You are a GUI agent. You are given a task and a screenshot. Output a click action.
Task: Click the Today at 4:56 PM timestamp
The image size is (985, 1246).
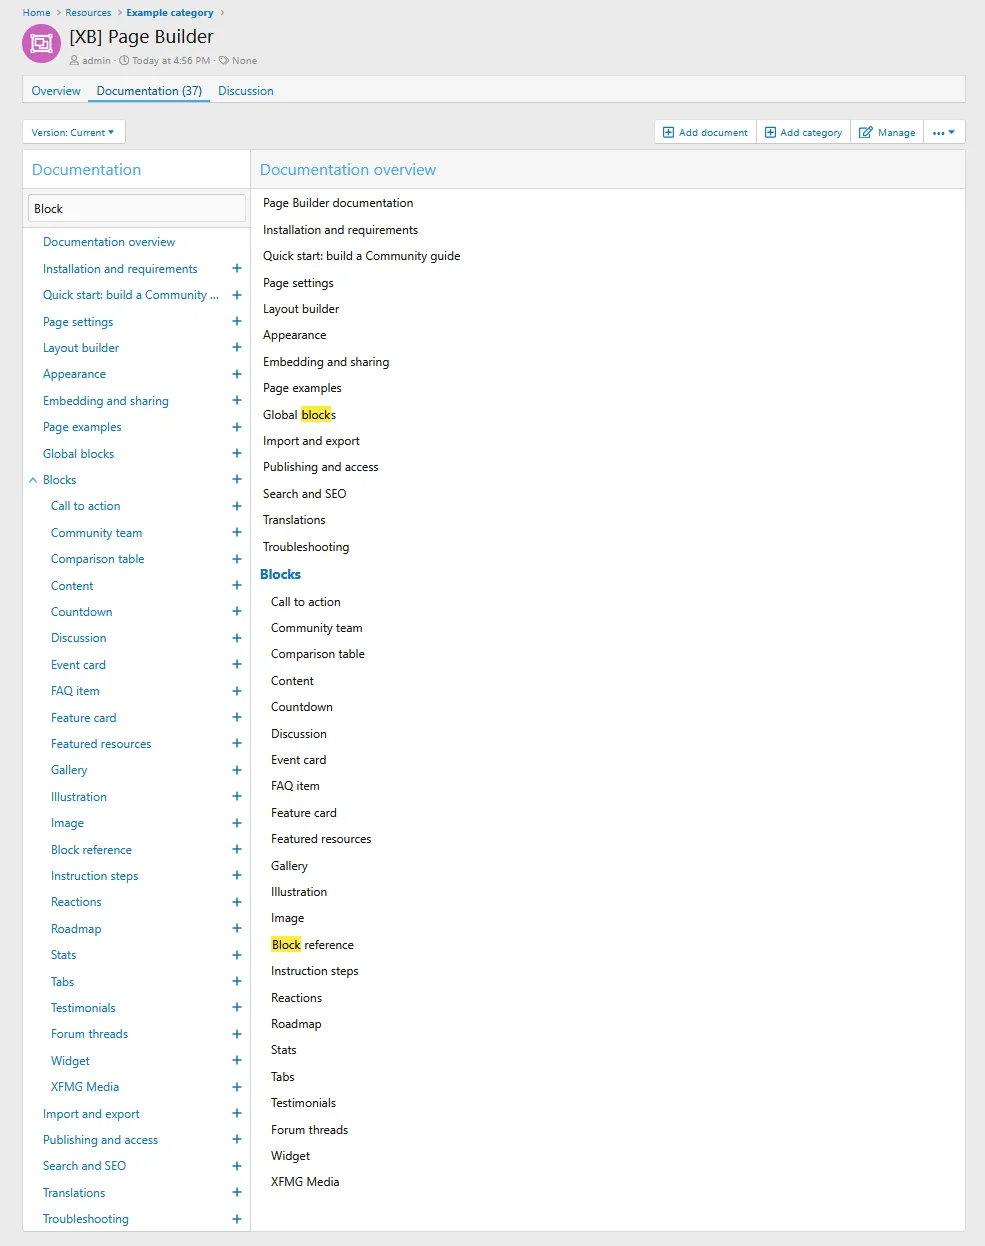point(171,61)
